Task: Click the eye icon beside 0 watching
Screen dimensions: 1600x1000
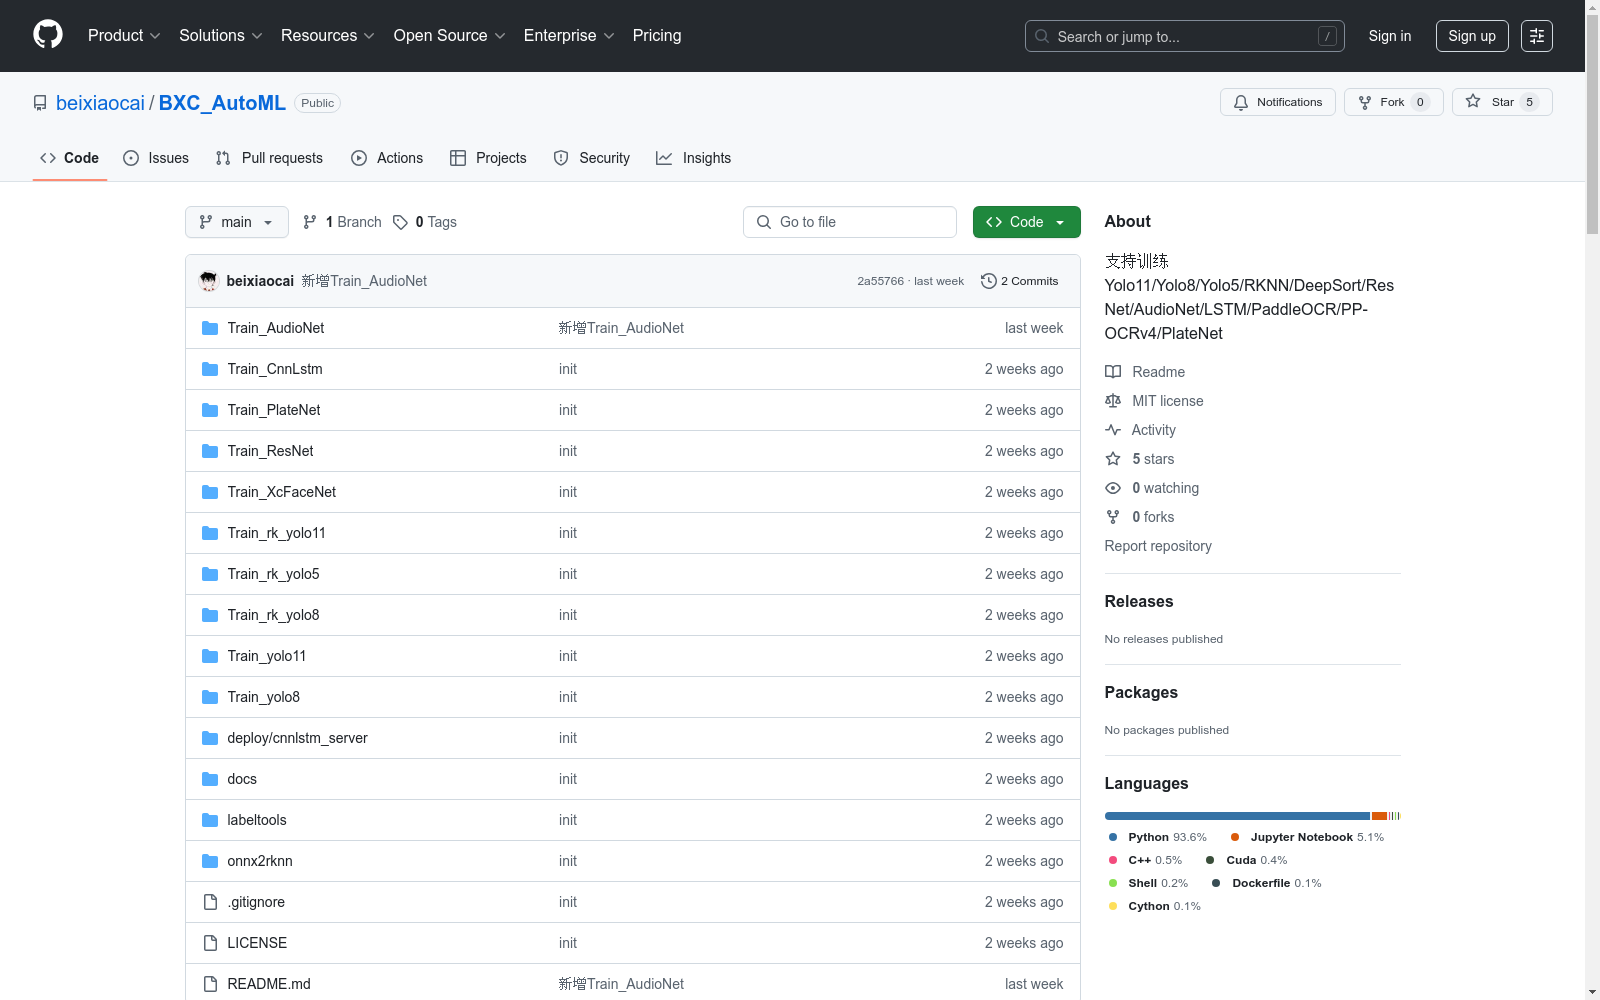Action: point(1113,488)
